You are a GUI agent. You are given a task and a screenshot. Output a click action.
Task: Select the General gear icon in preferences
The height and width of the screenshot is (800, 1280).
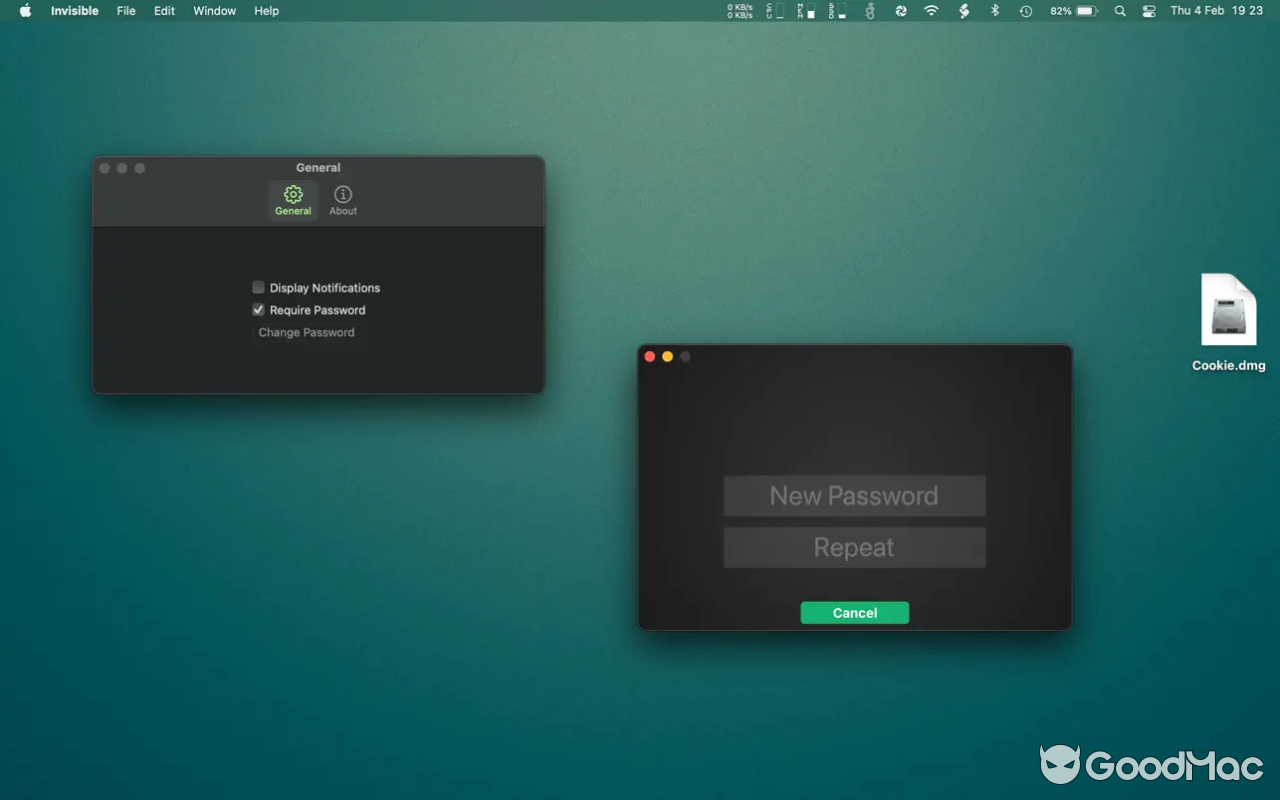(x=293, y=196)
